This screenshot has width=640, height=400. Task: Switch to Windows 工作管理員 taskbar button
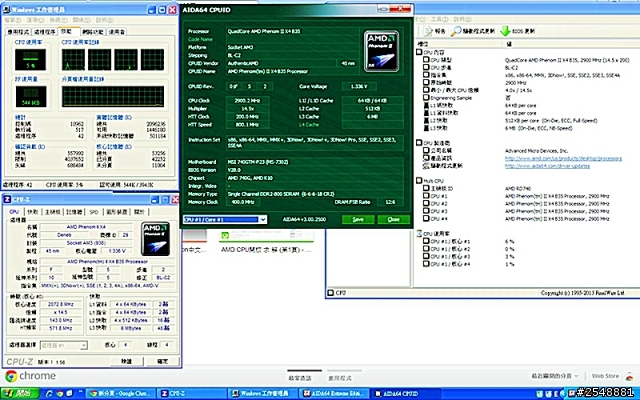[x=263, y=393]
